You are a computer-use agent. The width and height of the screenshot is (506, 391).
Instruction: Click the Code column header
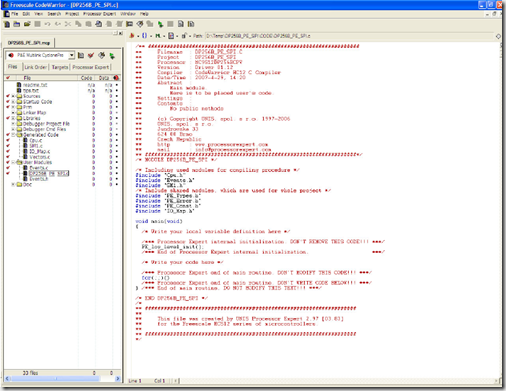(x=86, y=78)
